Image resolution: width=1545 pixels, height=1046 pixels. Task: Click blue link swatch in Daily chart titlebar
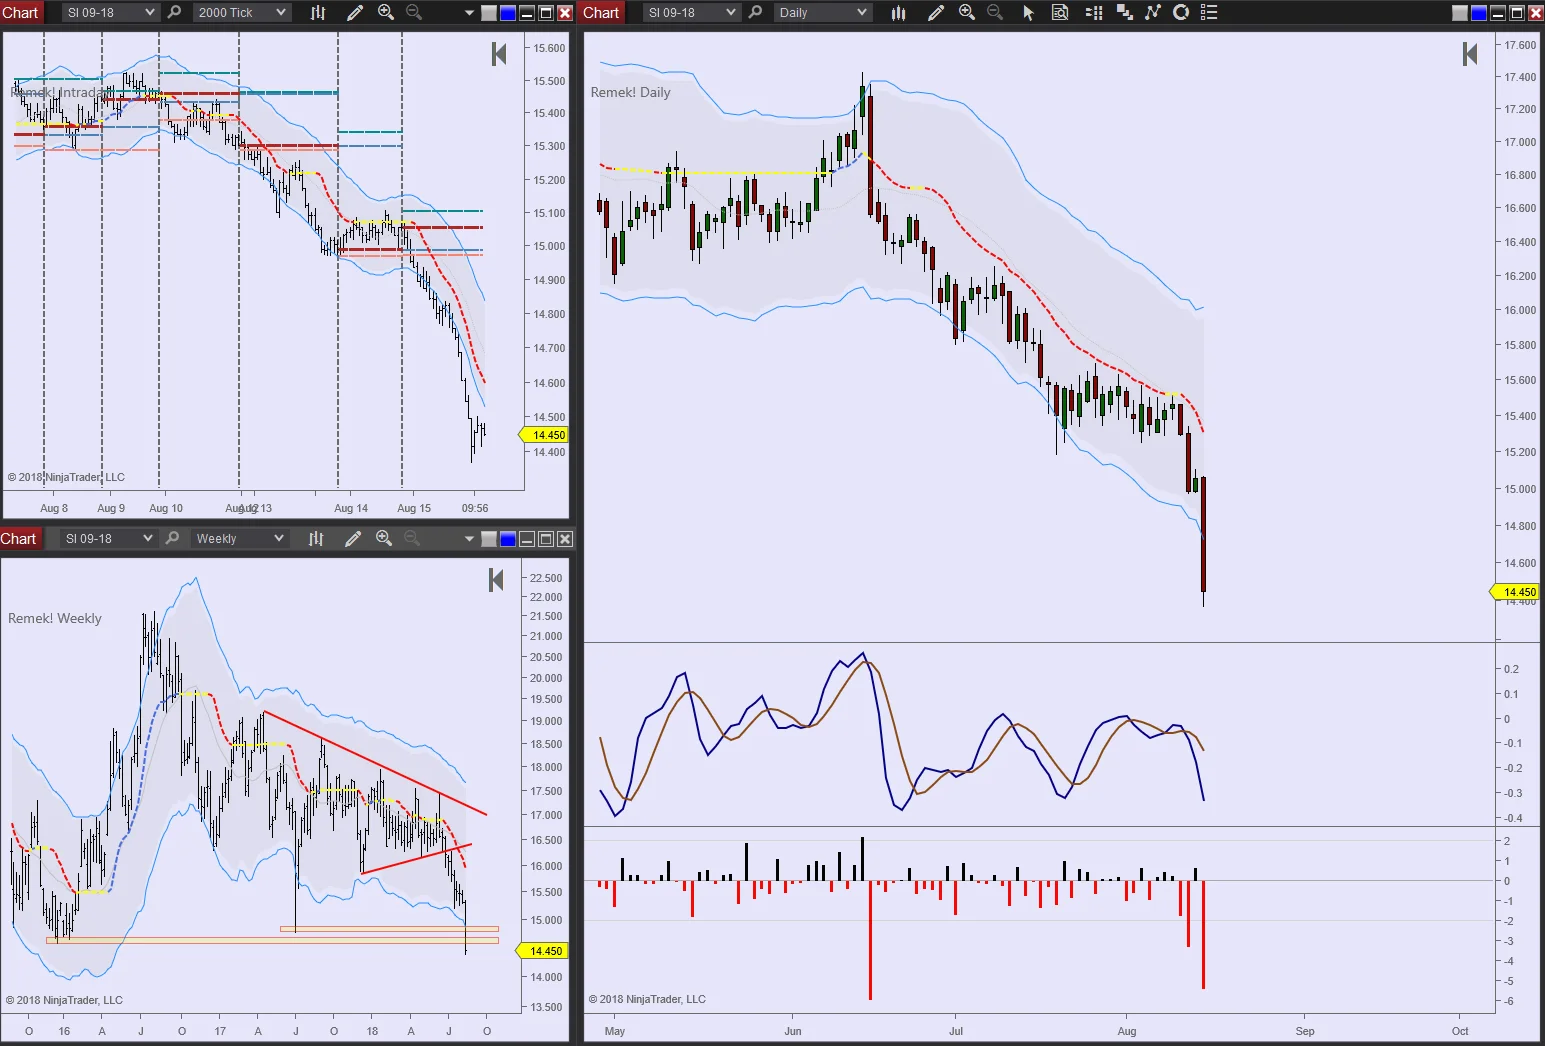coord(1479,13)
